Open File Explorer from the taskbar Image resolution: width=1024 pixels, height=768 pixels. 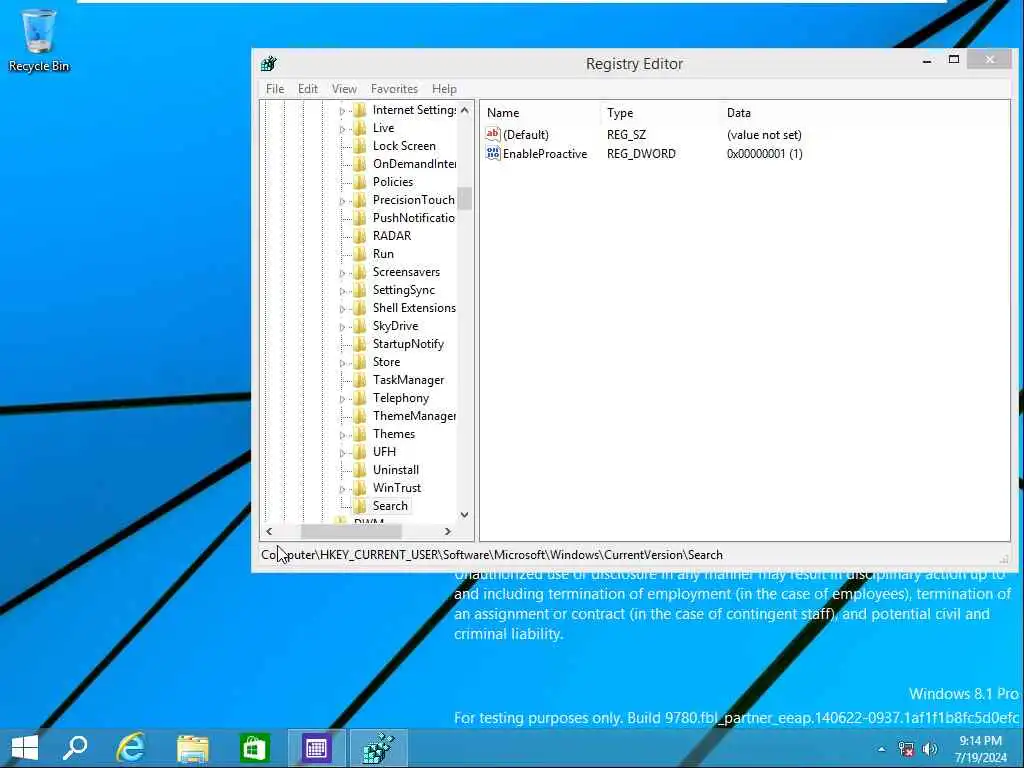[193, 748]
